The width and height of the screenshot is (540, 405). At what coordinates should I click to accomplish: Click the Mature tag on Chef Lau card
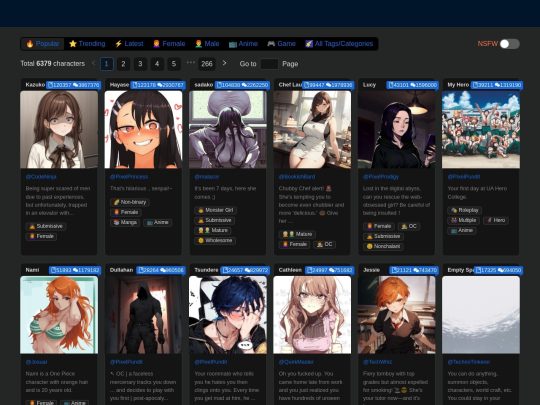(x=297, y=234)
